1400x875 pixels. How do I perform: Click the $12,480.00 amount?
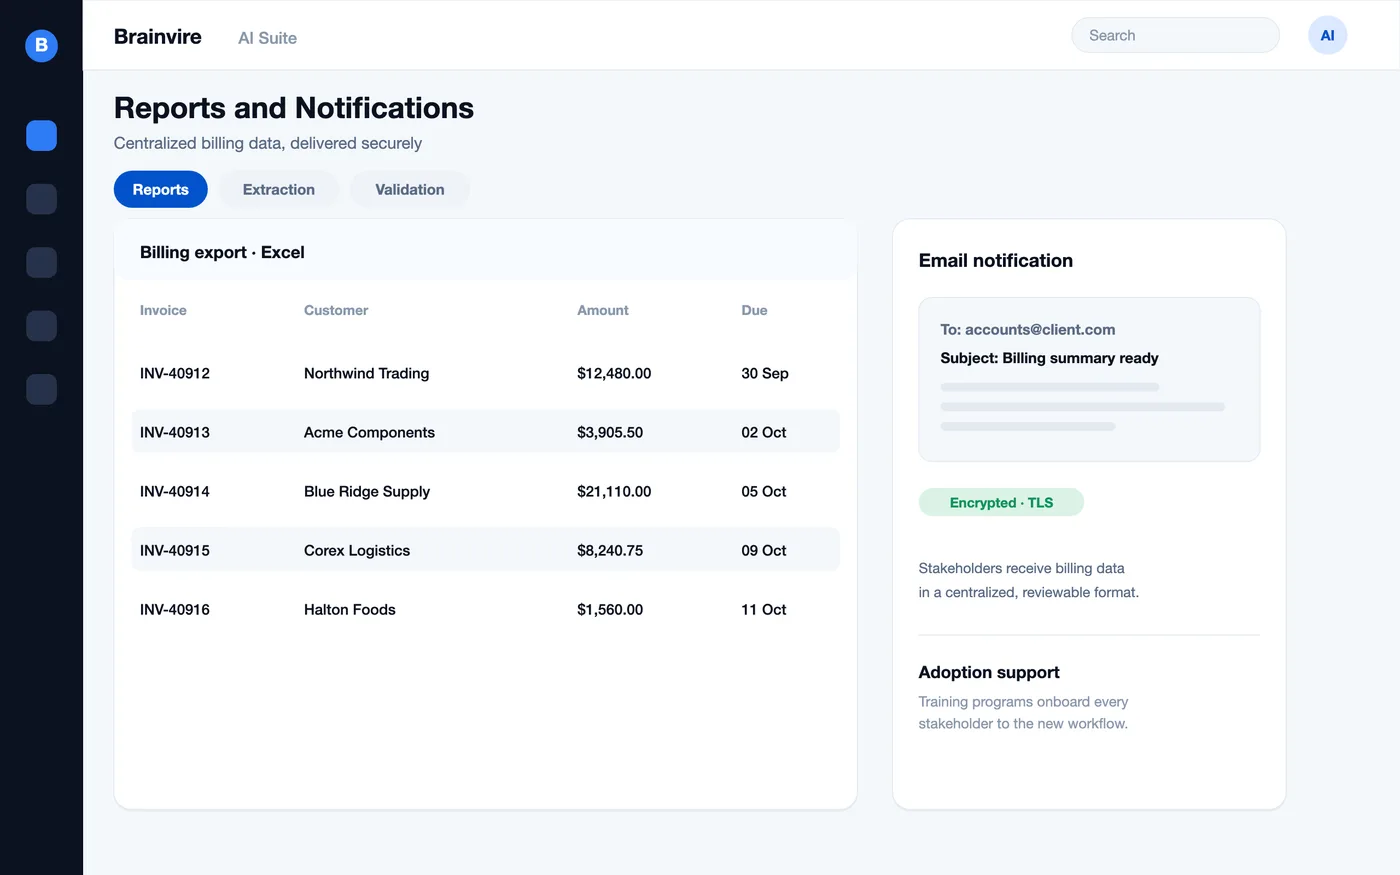coord(614,373)
